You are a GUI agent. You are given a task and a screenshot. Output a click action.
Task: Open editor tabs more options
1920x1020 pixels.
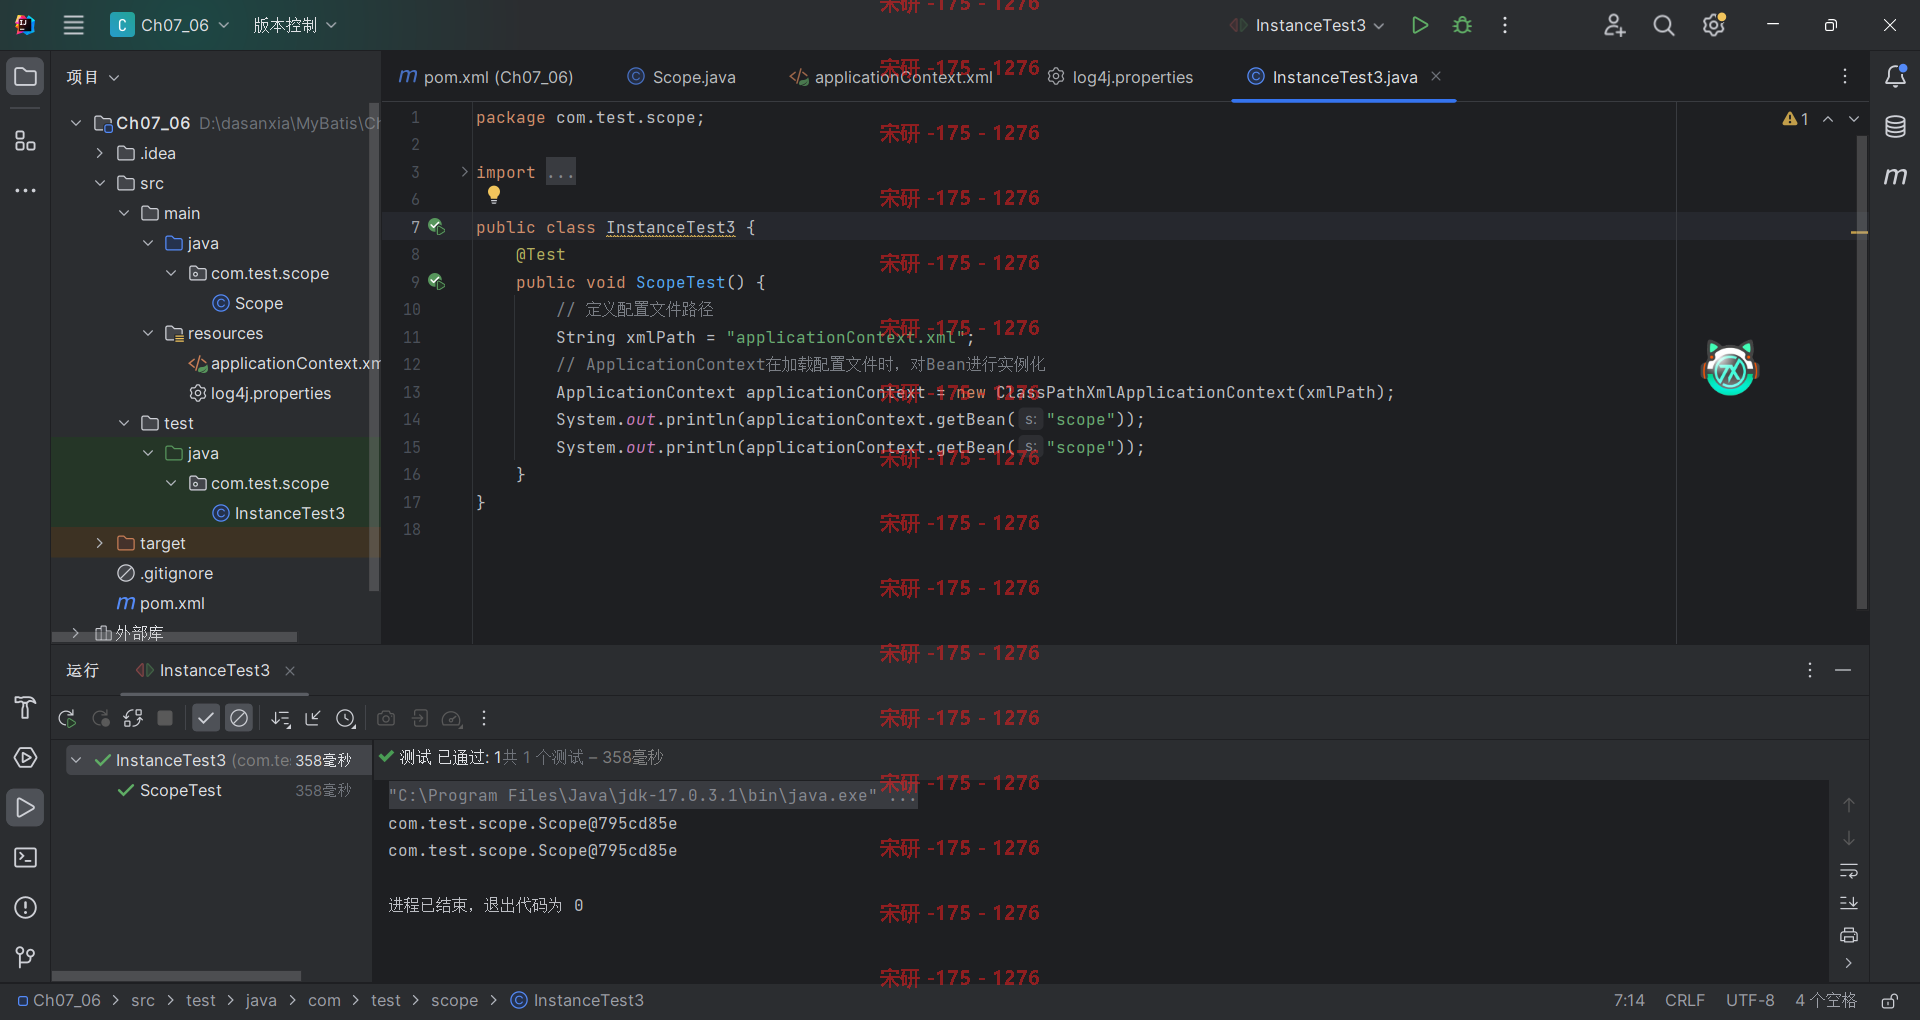pos(1845,76)
